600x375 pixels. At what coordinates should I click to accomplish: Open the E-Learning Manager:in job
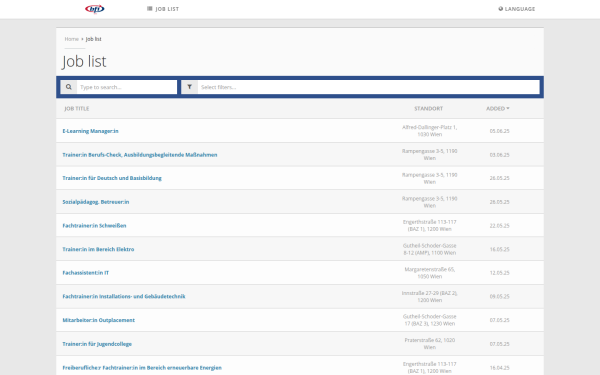click(x=90, y=131)
